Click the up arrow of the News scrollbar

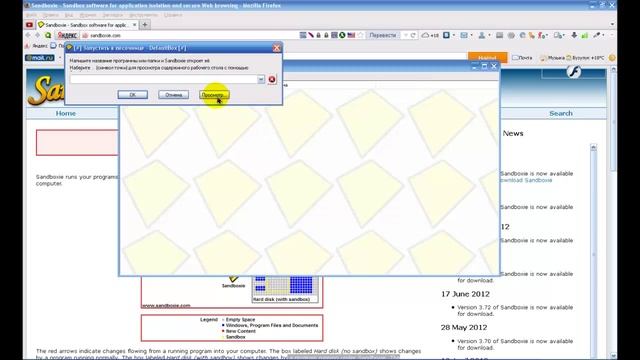[593, 147]
